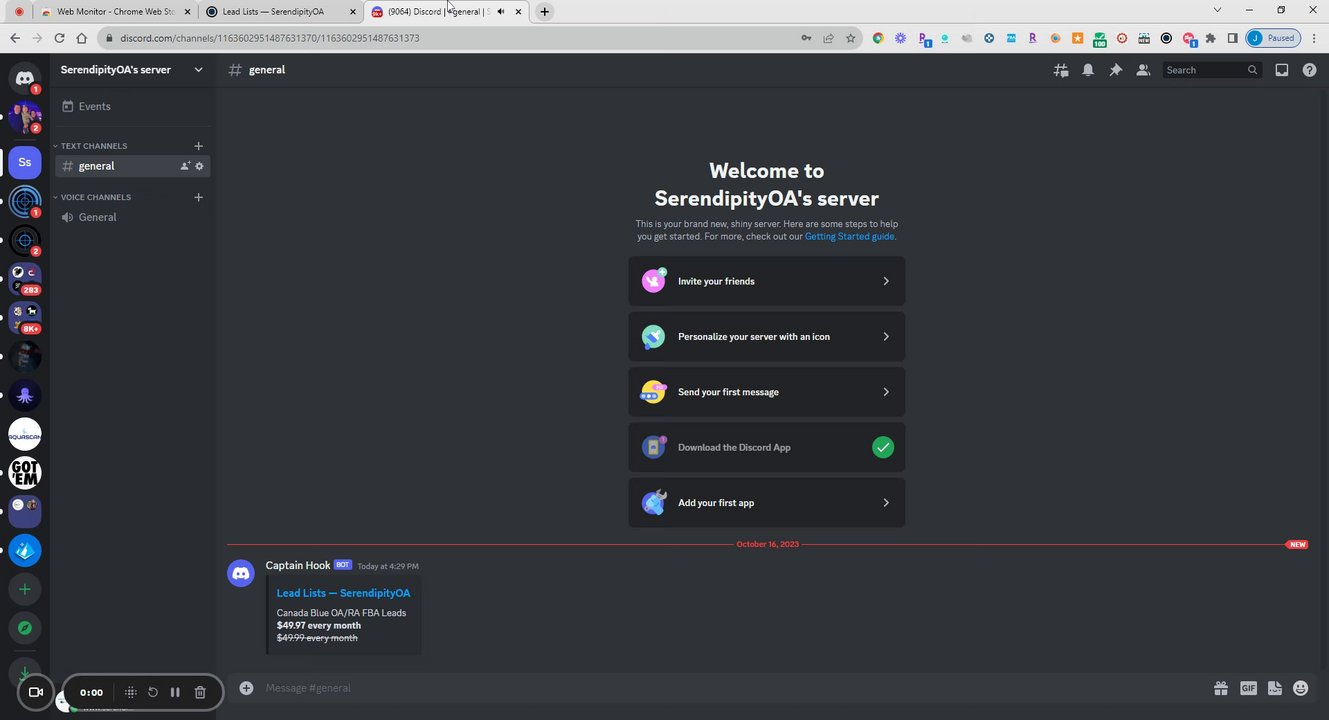Open Explore Discoverable Servers compass icon
This screenshot has width=1329, height=720.
click(25, 628)
